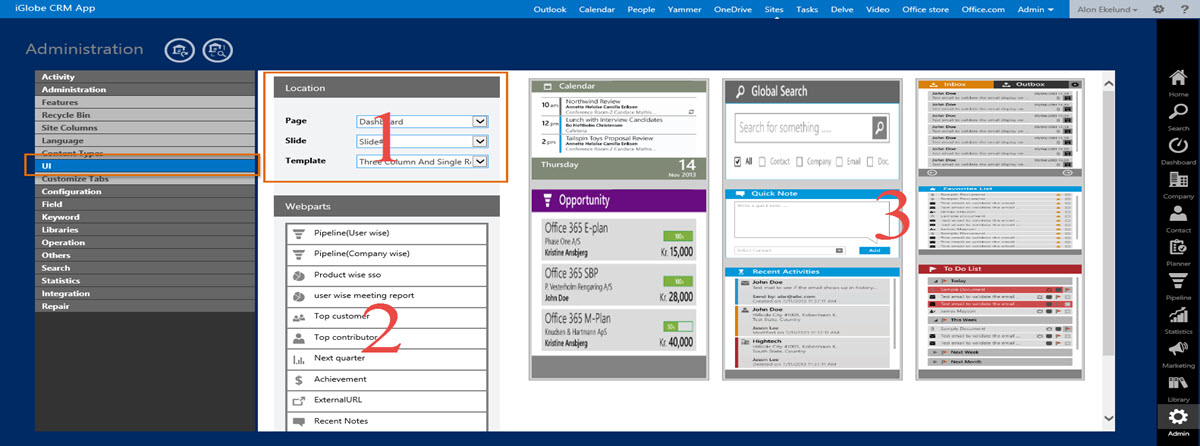Screen dimensions: 1200x446
Task: Click first round icon beside Administration title
Action: 182,49
